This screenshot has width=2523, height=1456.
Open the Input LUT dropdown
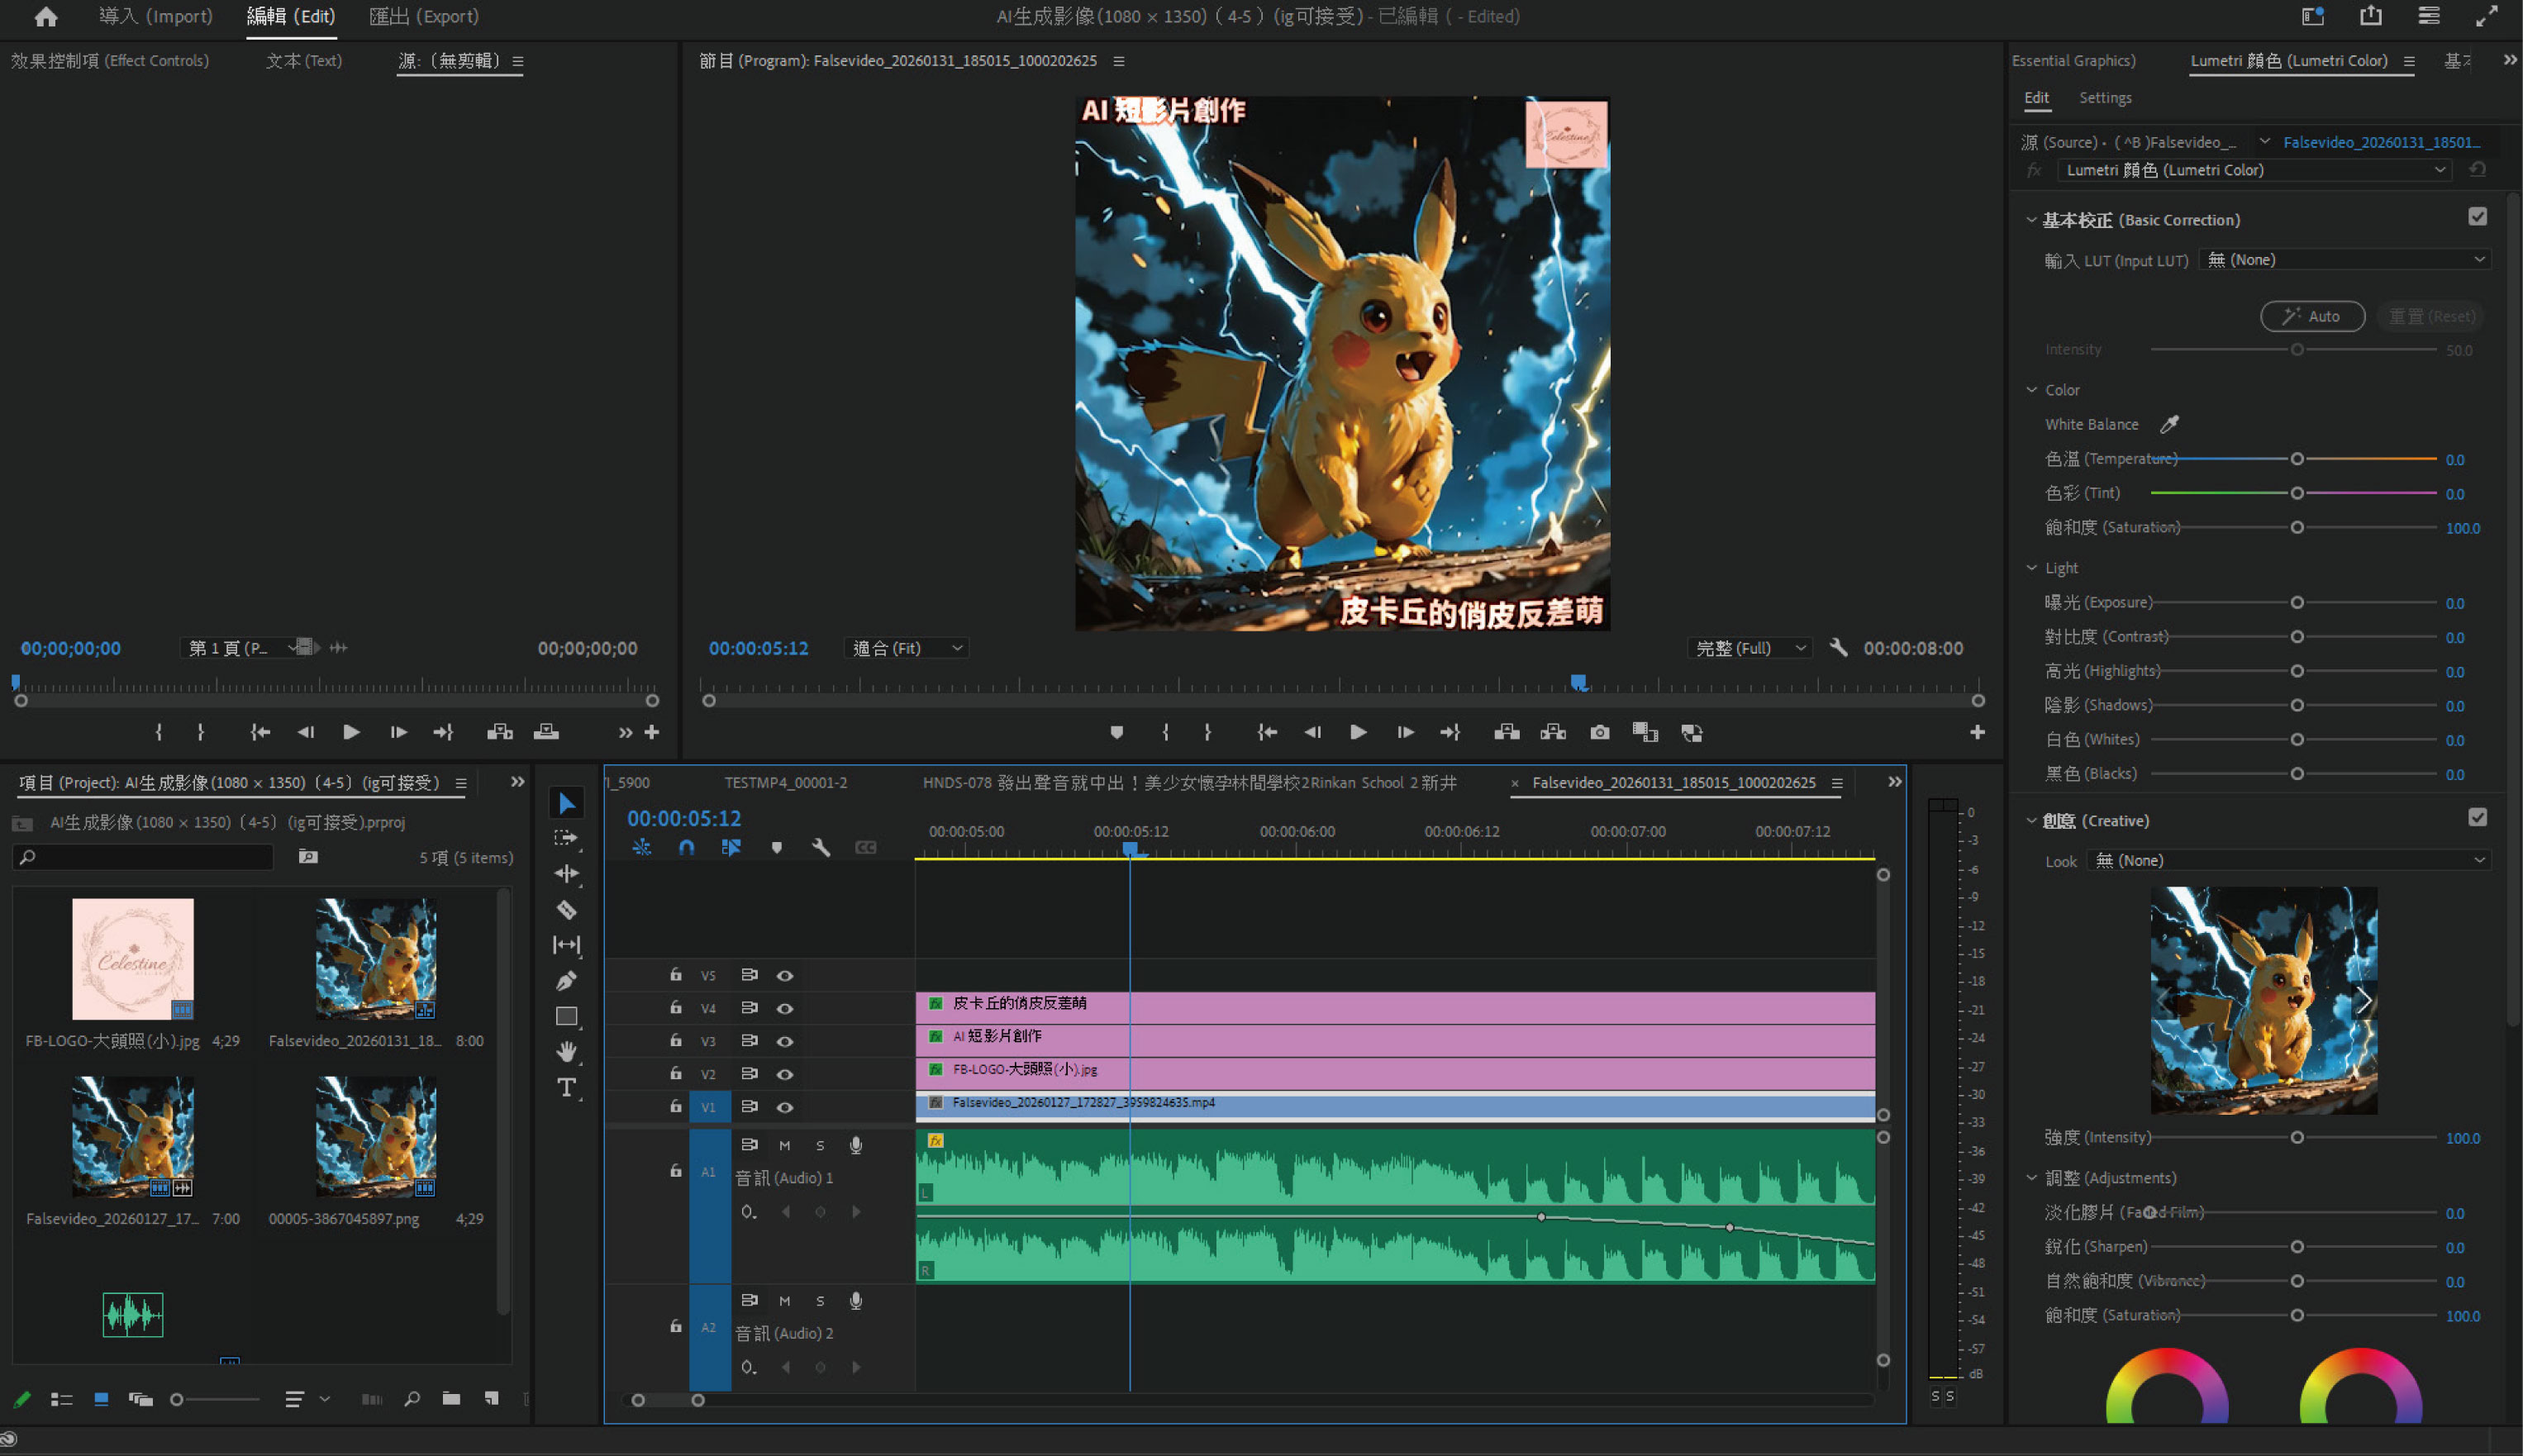[x=2344, y=260]
